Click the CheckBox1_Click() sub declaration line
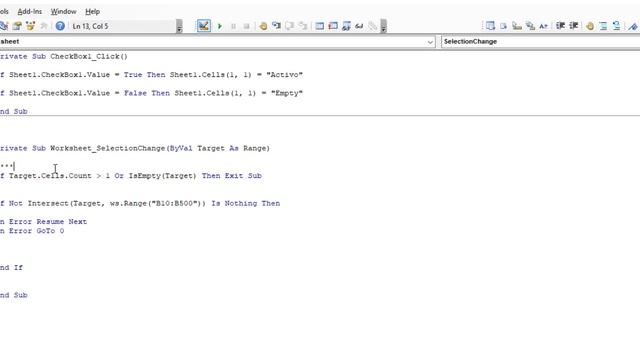 click(x=64, y=56)
